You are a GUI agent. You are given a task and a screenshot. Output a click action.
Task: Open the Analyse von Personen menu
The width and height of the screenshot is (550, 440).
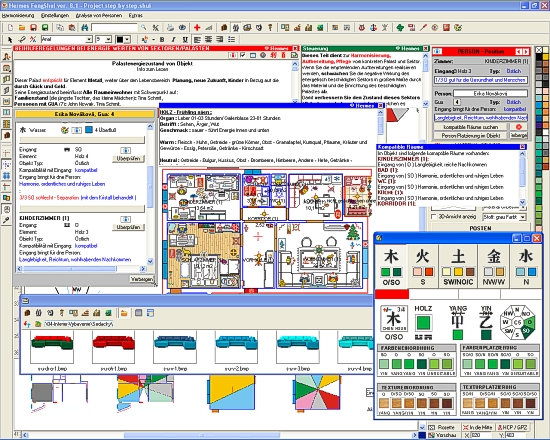[x=99, y=15]
